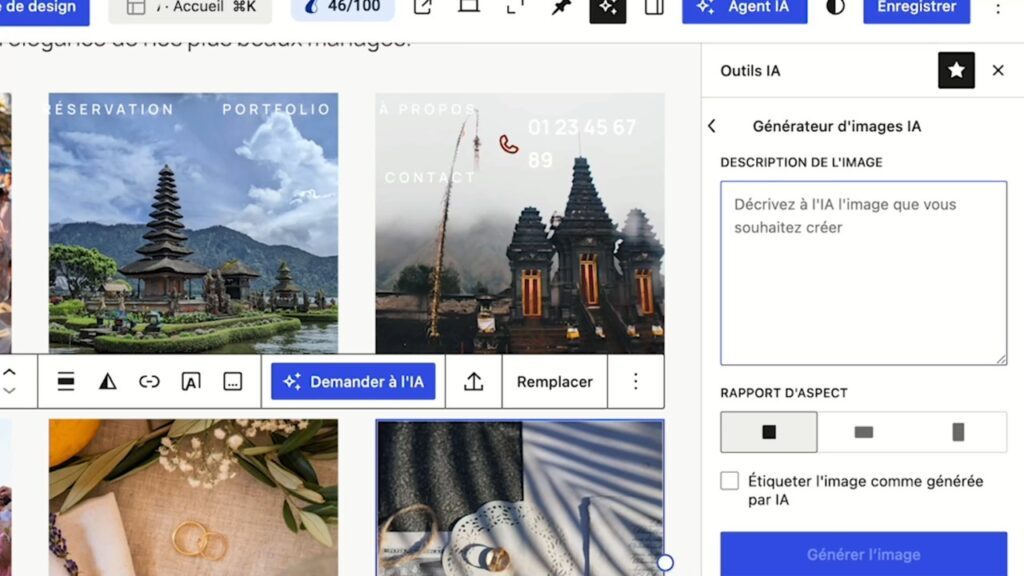Select the ring on lace doily image
The width and height of the screenshot is (1024, 576).
[520, 498]
